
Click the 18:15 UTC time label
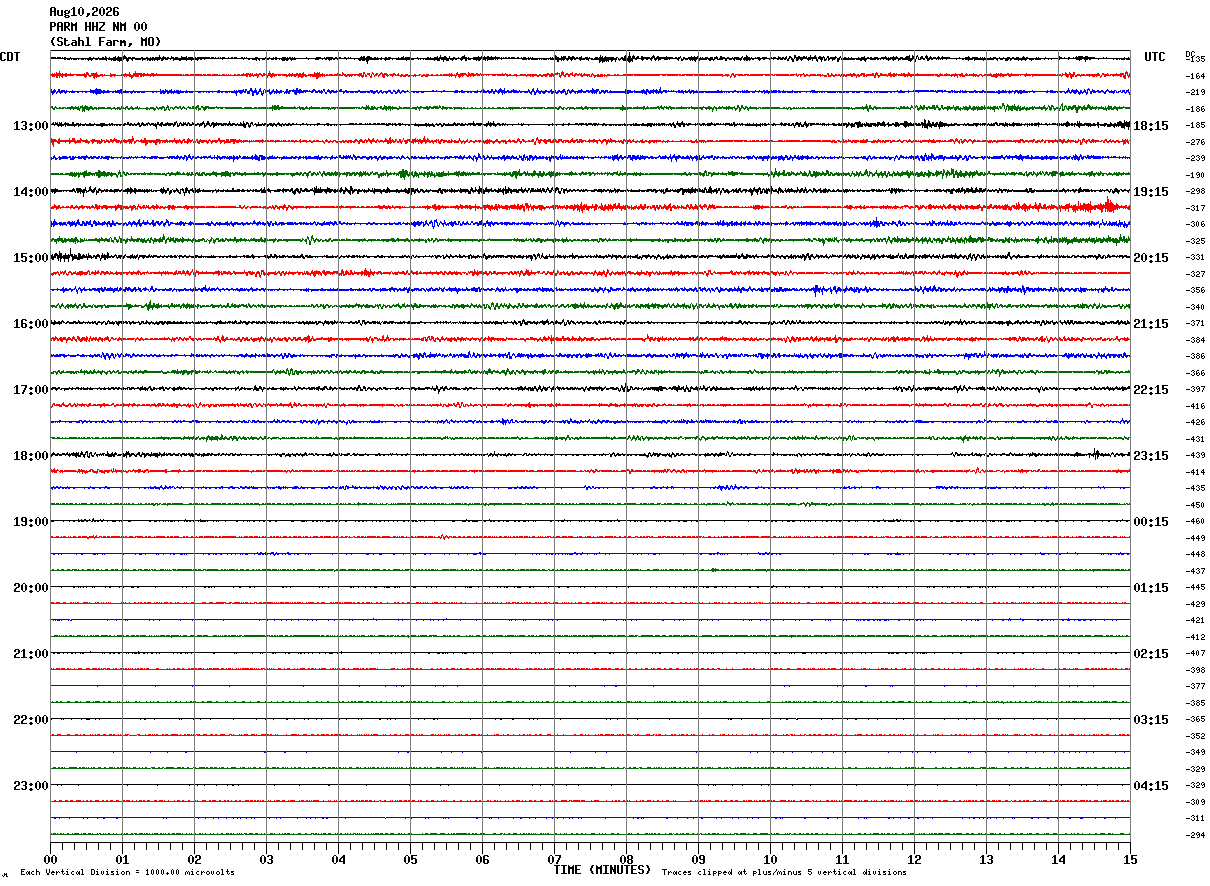click(x=1151, y=126)
